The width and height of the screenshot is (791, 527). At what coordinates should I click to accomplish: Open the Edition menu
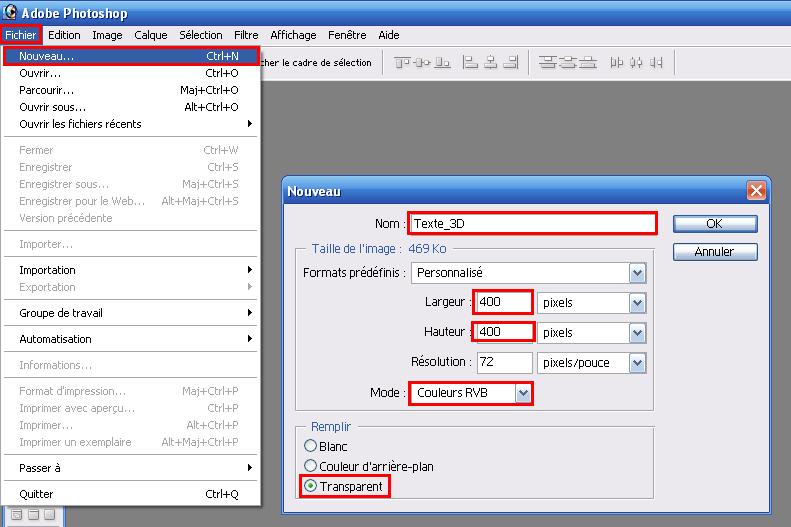click(x=64, y=35)
